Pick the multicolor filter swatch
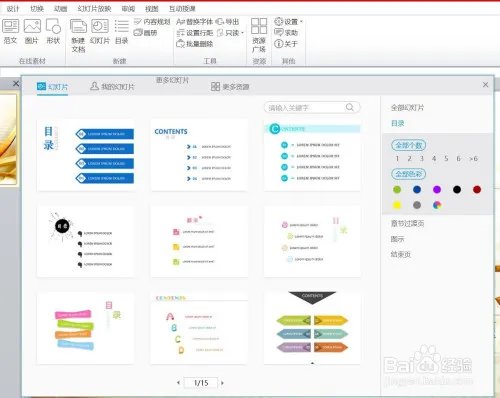 pos(437,205)
